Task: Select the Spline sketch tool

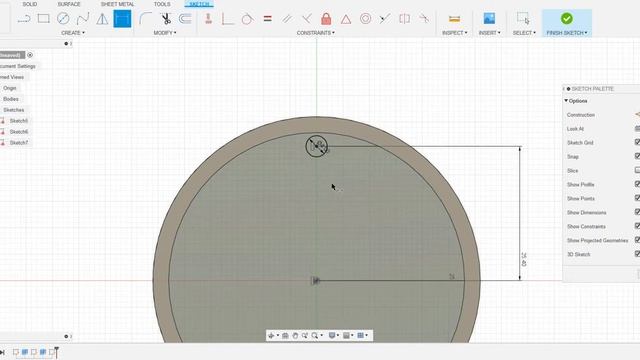Action: pos(82,18)
